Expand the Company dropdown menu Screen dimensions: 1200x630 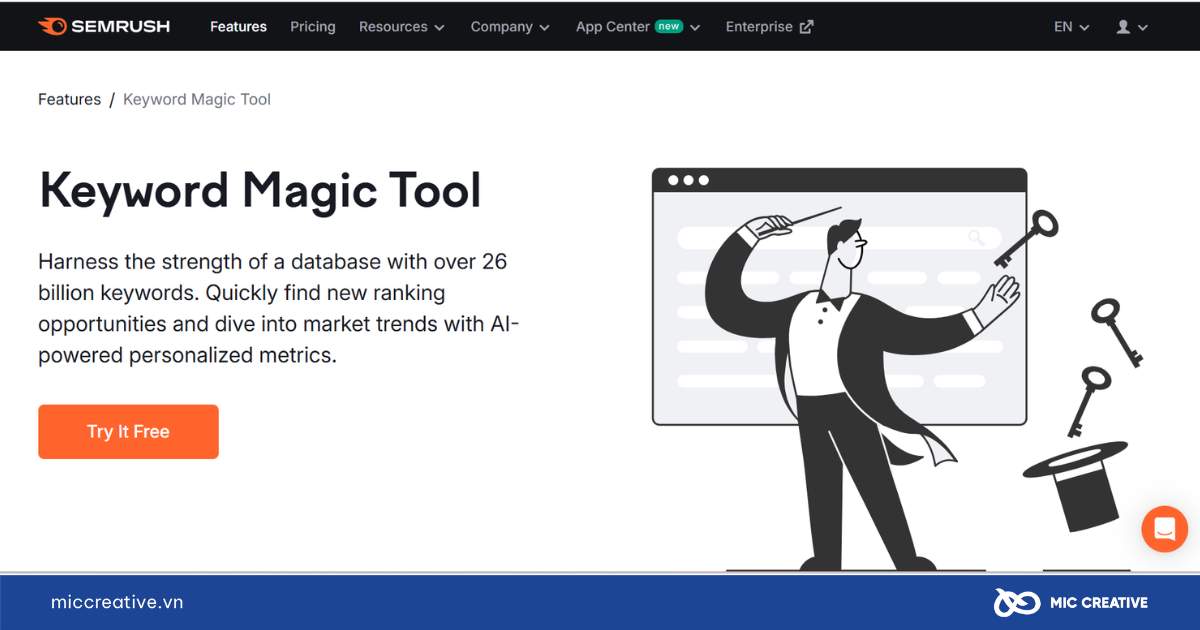tap(510, 27)
